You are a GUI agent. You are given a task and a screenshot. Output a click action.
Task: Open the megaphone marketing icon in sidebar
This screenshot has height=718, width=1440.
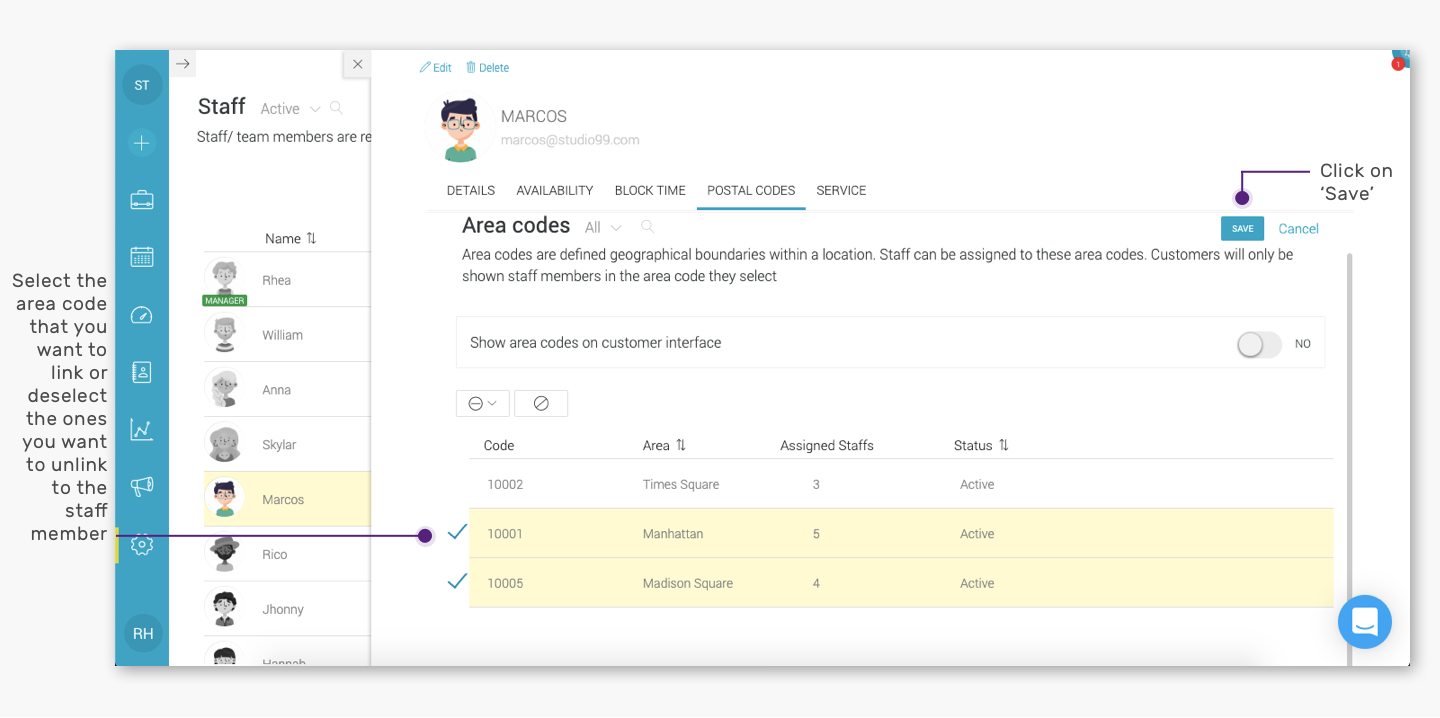(142, 487)
